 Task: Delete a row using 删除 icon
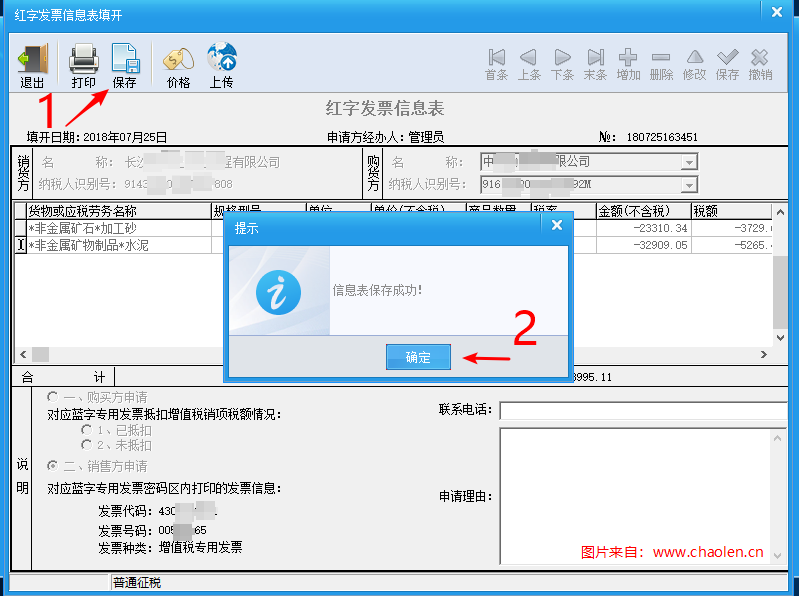[661, 64]
